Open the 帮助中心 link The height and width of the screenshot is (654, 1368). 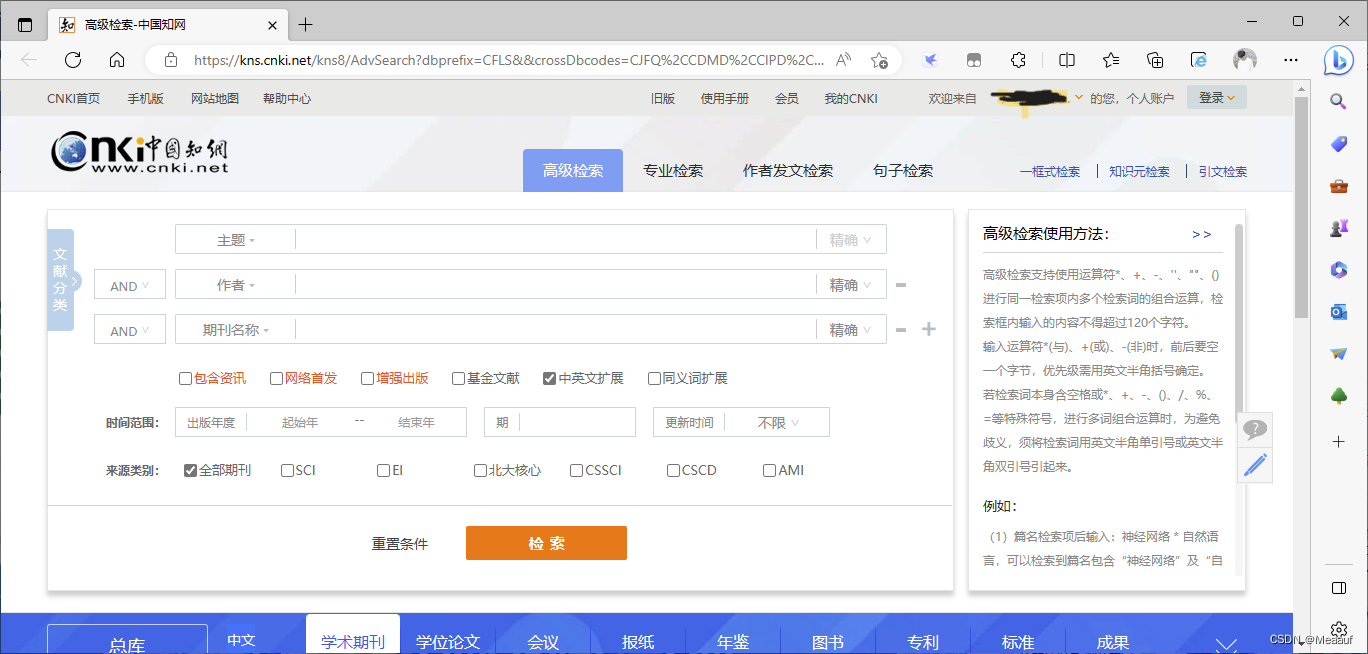tap(287, 98)
